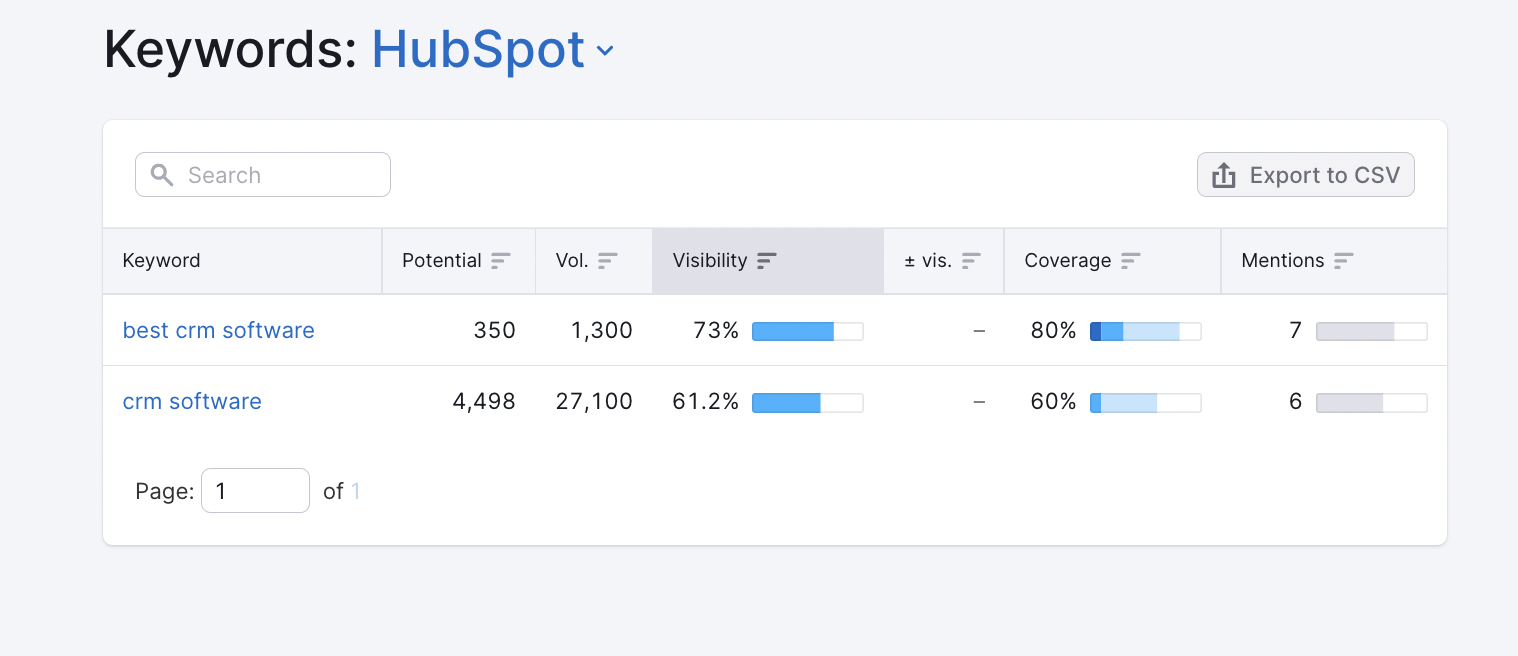Click the export share icon
The width and height of the screenshot is (1518, 656).
coord(1224,176)
